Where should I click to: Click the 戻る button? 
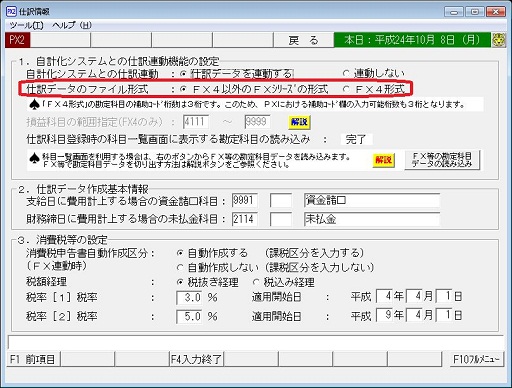[x=304, y=40]
